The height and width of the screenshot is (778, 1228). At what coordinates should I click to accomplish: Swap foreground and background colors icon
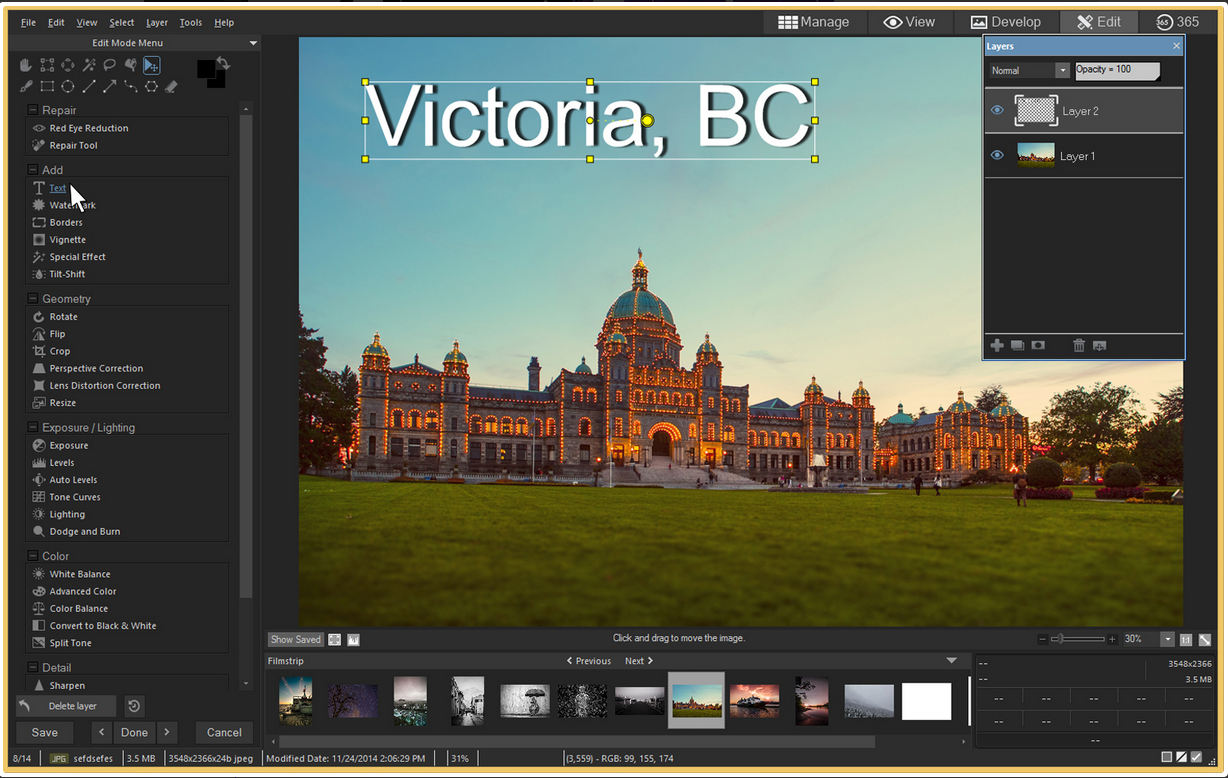point(224,64)
